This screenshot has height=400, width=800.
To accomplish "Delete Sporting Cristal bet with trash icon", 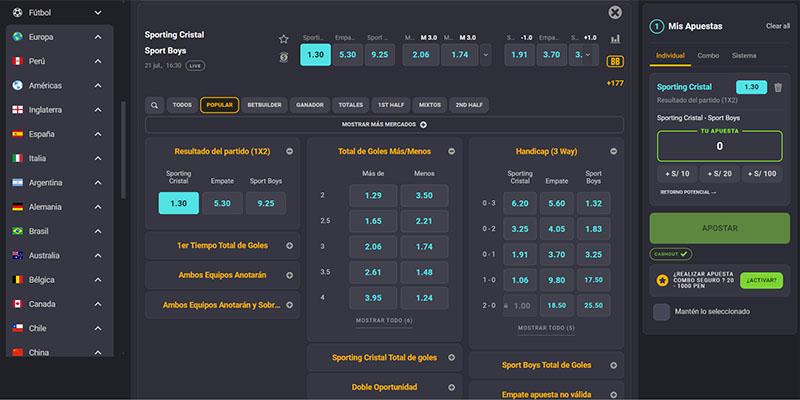I will point(778,87).
